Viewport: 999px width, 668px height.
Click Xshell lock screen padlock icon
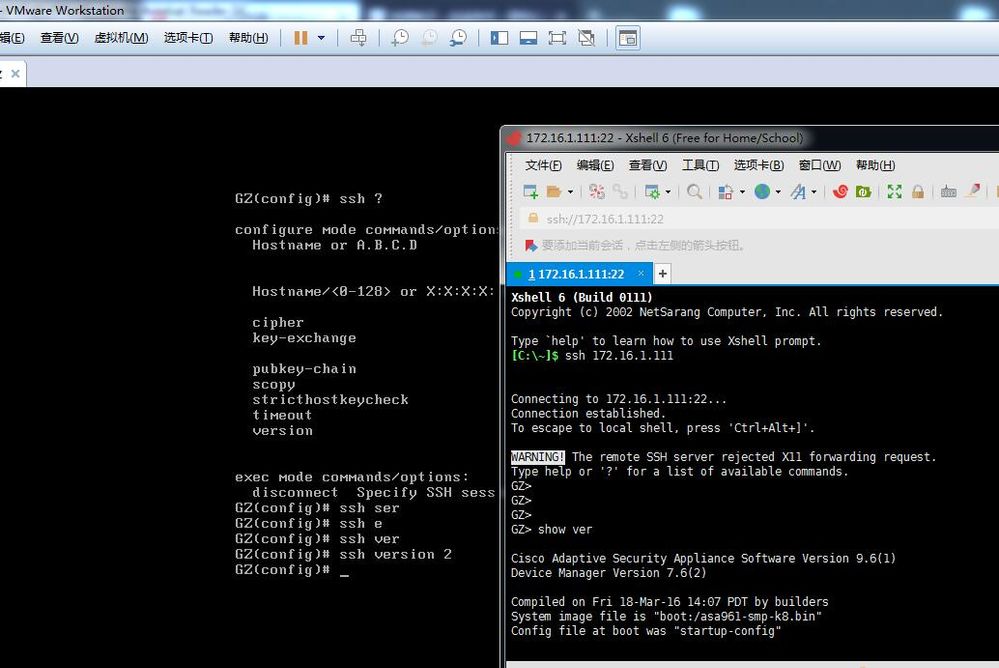coord(918,192)
